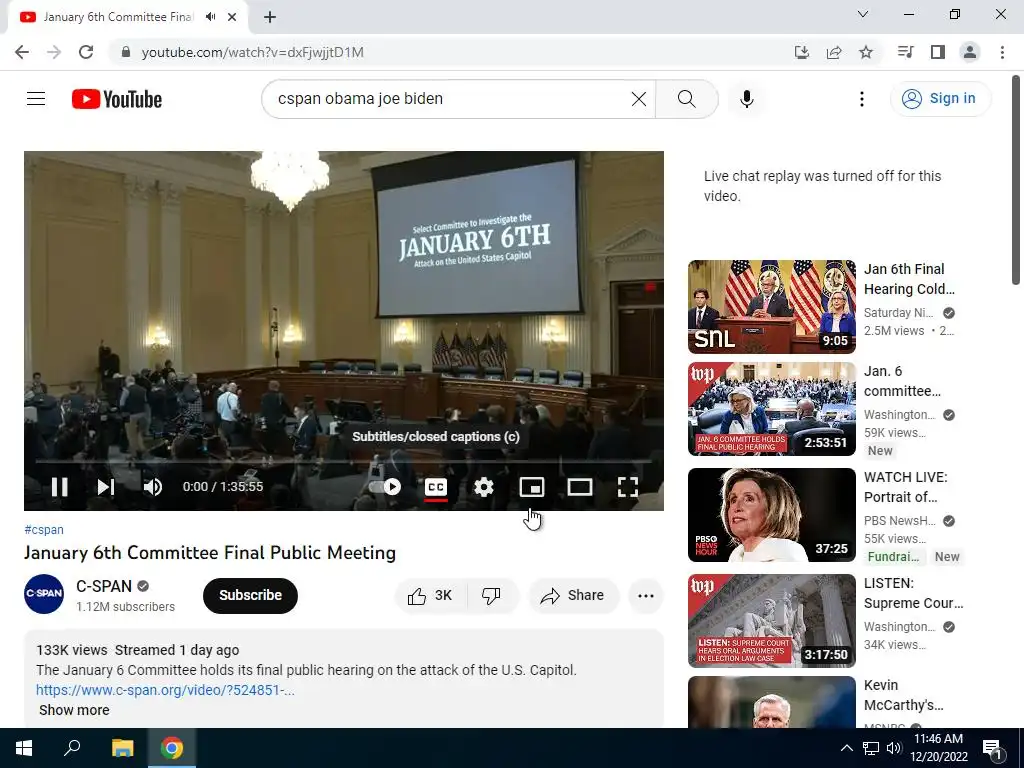Dislike this video
Viewport: 1024px width, 768px height.
(x=491, y=595)
